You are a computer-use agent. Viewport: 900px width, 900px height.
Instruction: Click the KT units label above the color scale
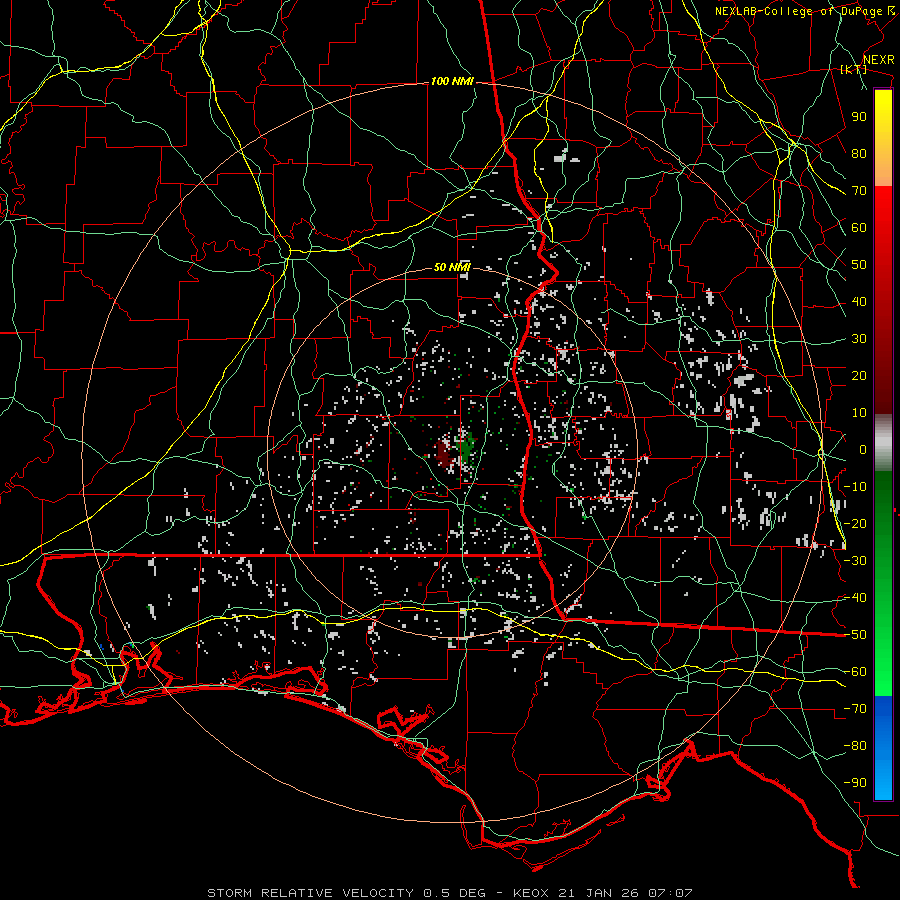854,69
